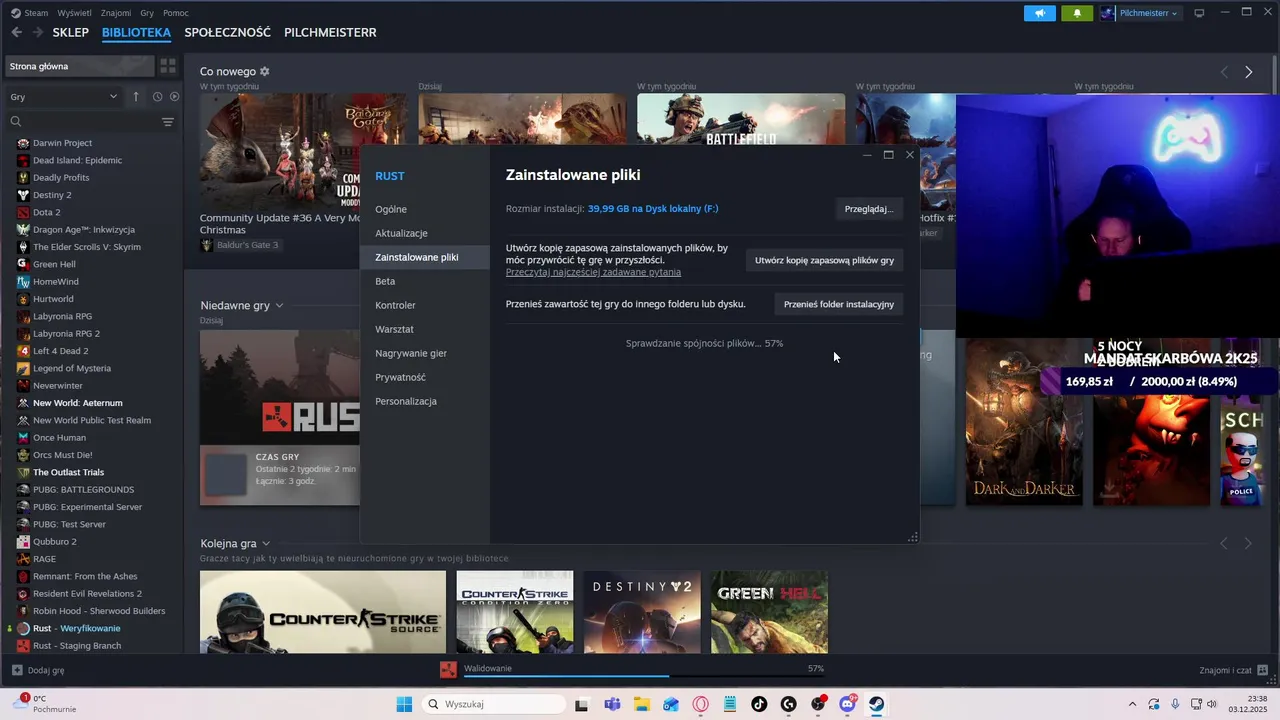Go to SKLEP tab
This screenshot has width=1280, height=720.
point(71,32)
